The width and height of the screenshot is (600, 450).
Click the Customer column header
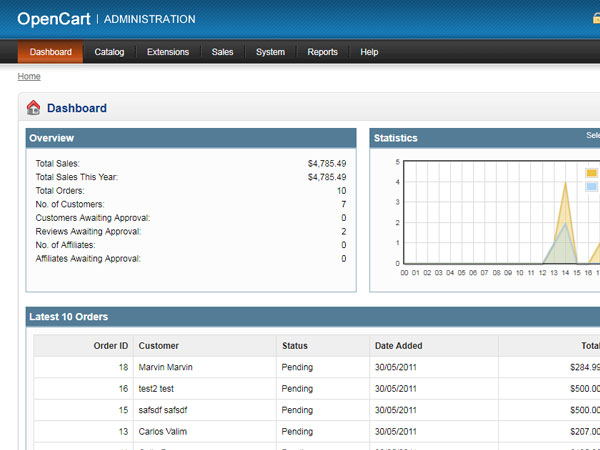(159, 346)
